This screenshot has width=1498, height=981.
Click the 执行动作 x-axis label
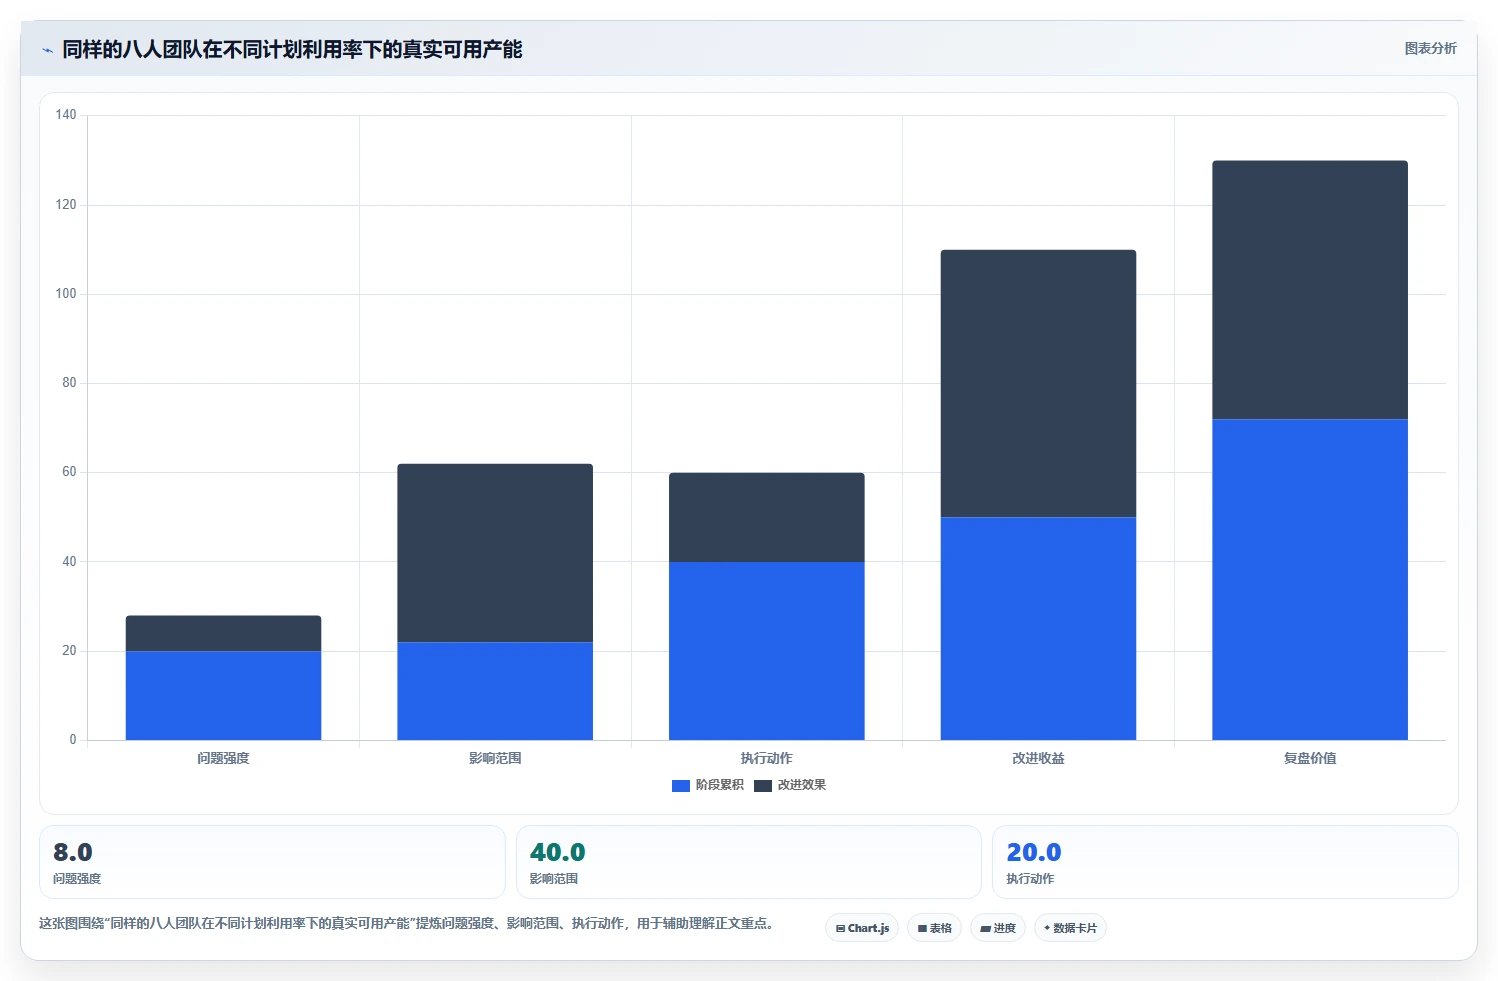(767, 758)
